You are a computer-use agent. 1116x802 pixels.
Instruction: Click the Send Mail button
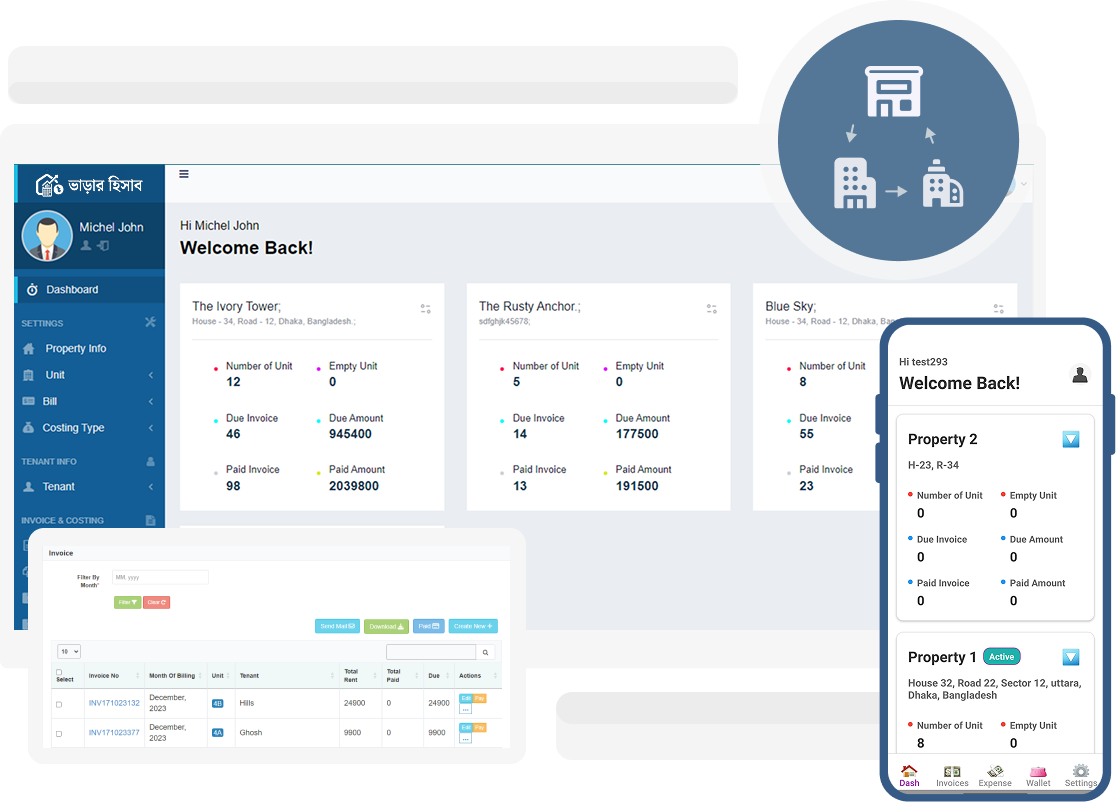pos(337,626)
